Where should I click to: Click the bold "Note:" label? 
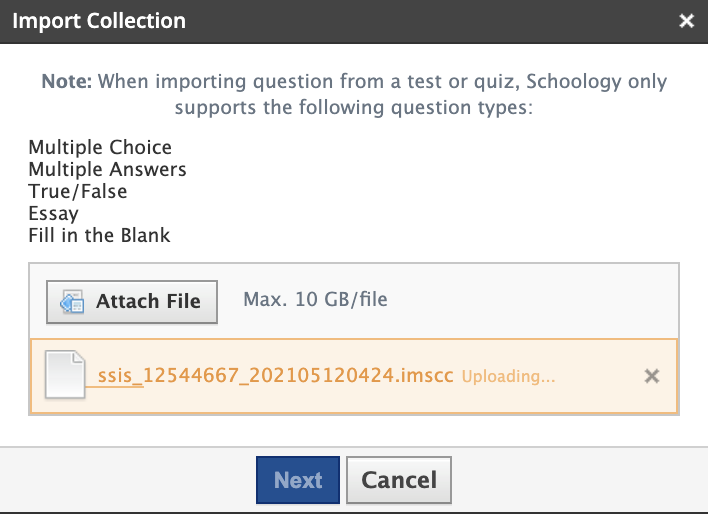point(67,82)
